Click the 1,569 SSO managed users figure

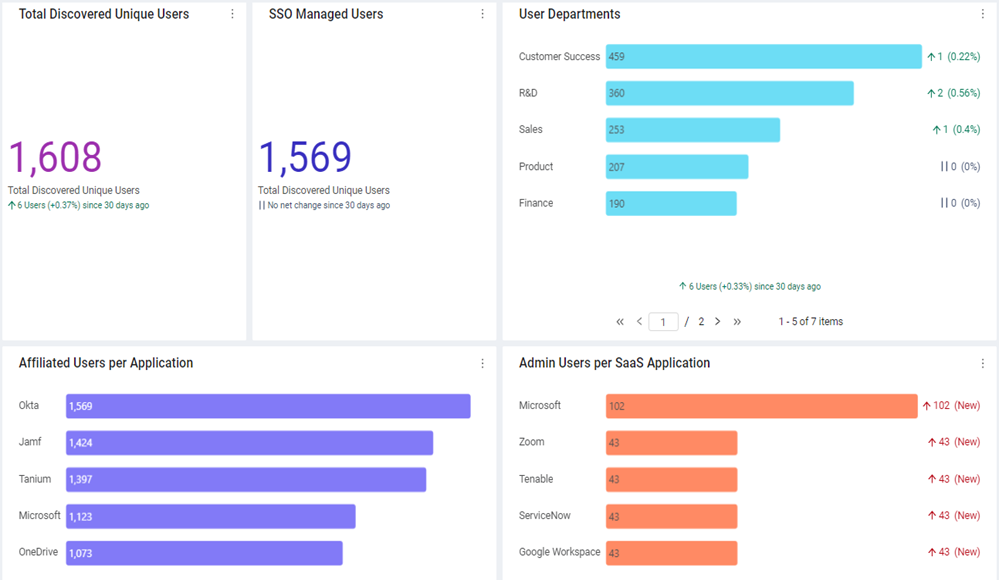pos(305,157)
